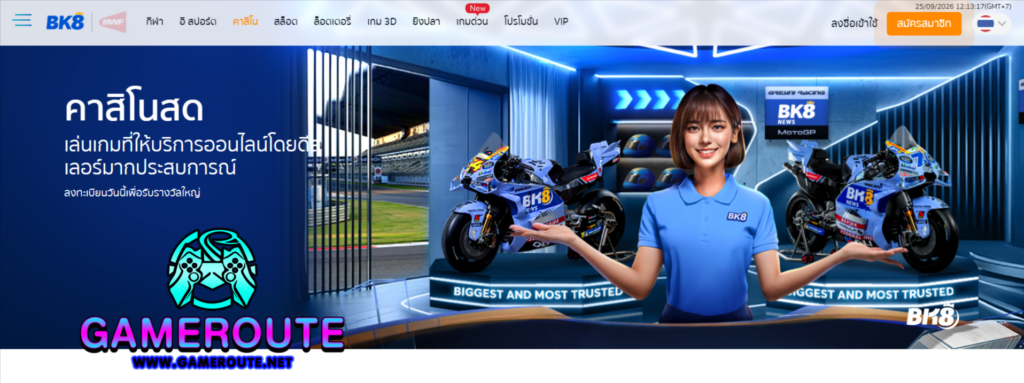1024x383 pixels.
Task: Click the date and time text
Action: tap(964, 6)
